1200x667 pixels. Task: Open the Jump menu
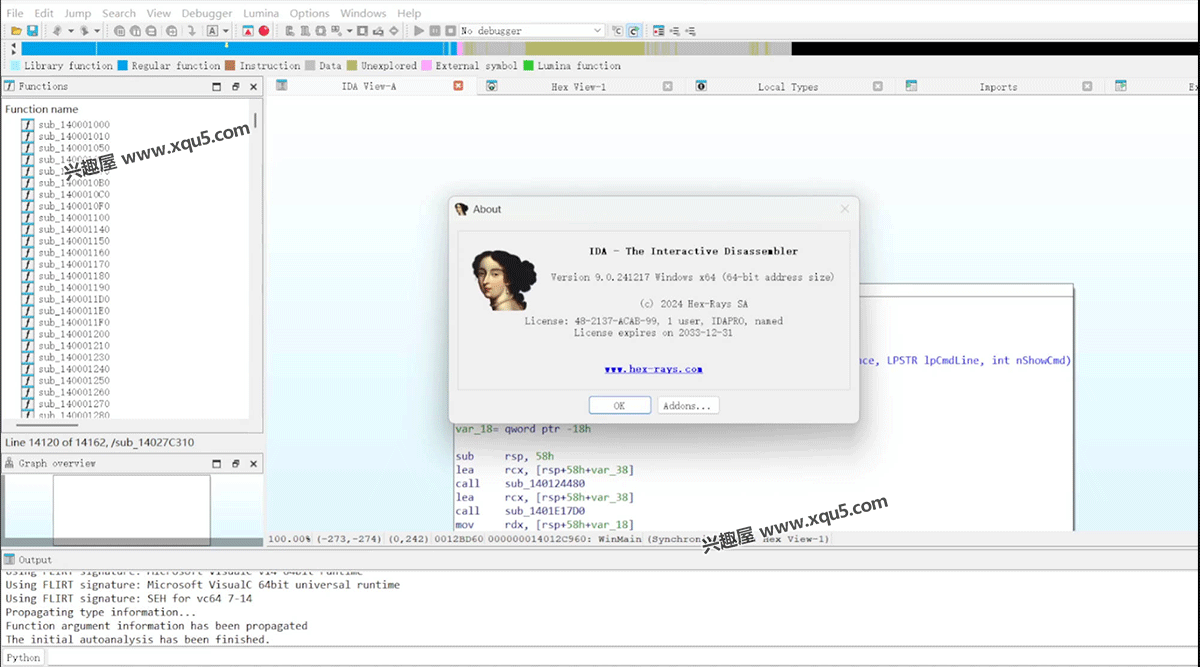[77, 13]
